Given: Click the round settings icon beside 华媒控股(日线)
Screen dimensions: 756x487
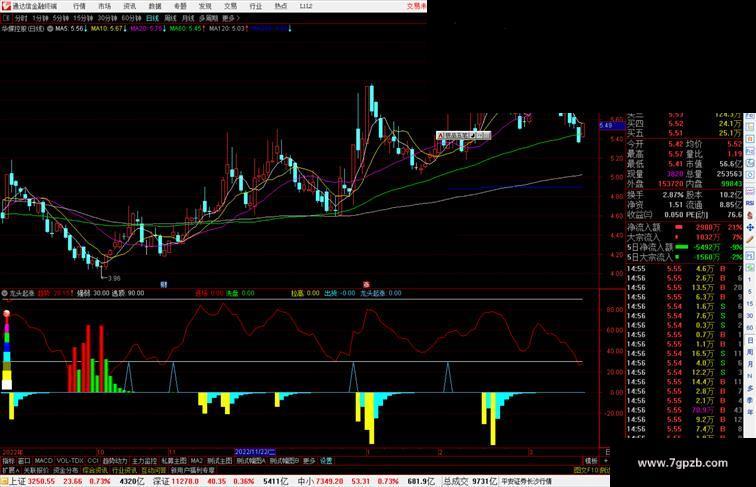Looking at the screenshot, I should pos(50,29).
